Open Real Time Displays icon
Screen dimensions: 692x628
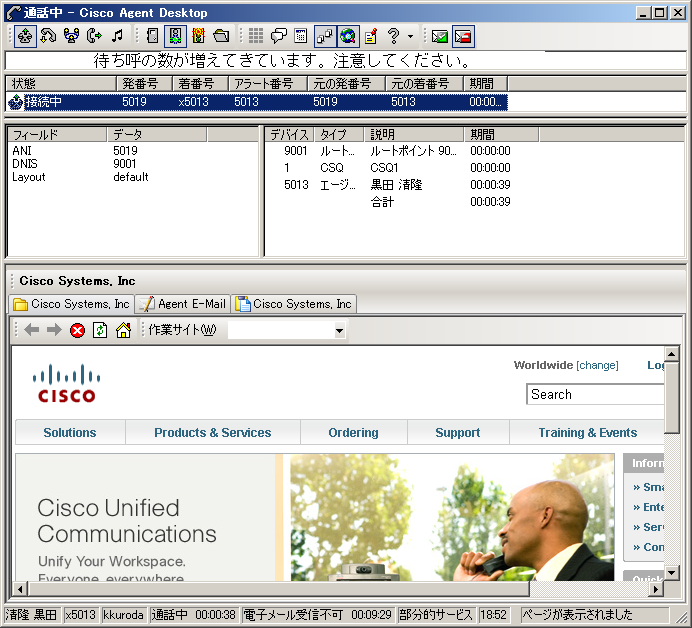click(301, 36)
